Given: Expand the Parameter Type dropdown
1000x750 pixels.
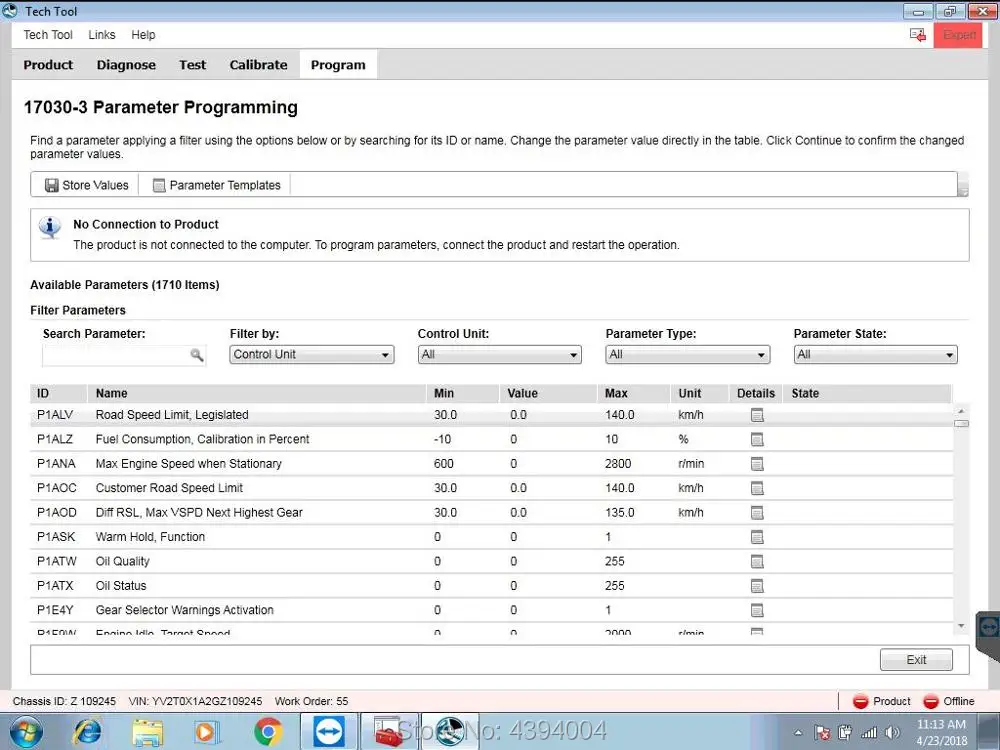Looking at the screenshot, I should click(687, 355).
